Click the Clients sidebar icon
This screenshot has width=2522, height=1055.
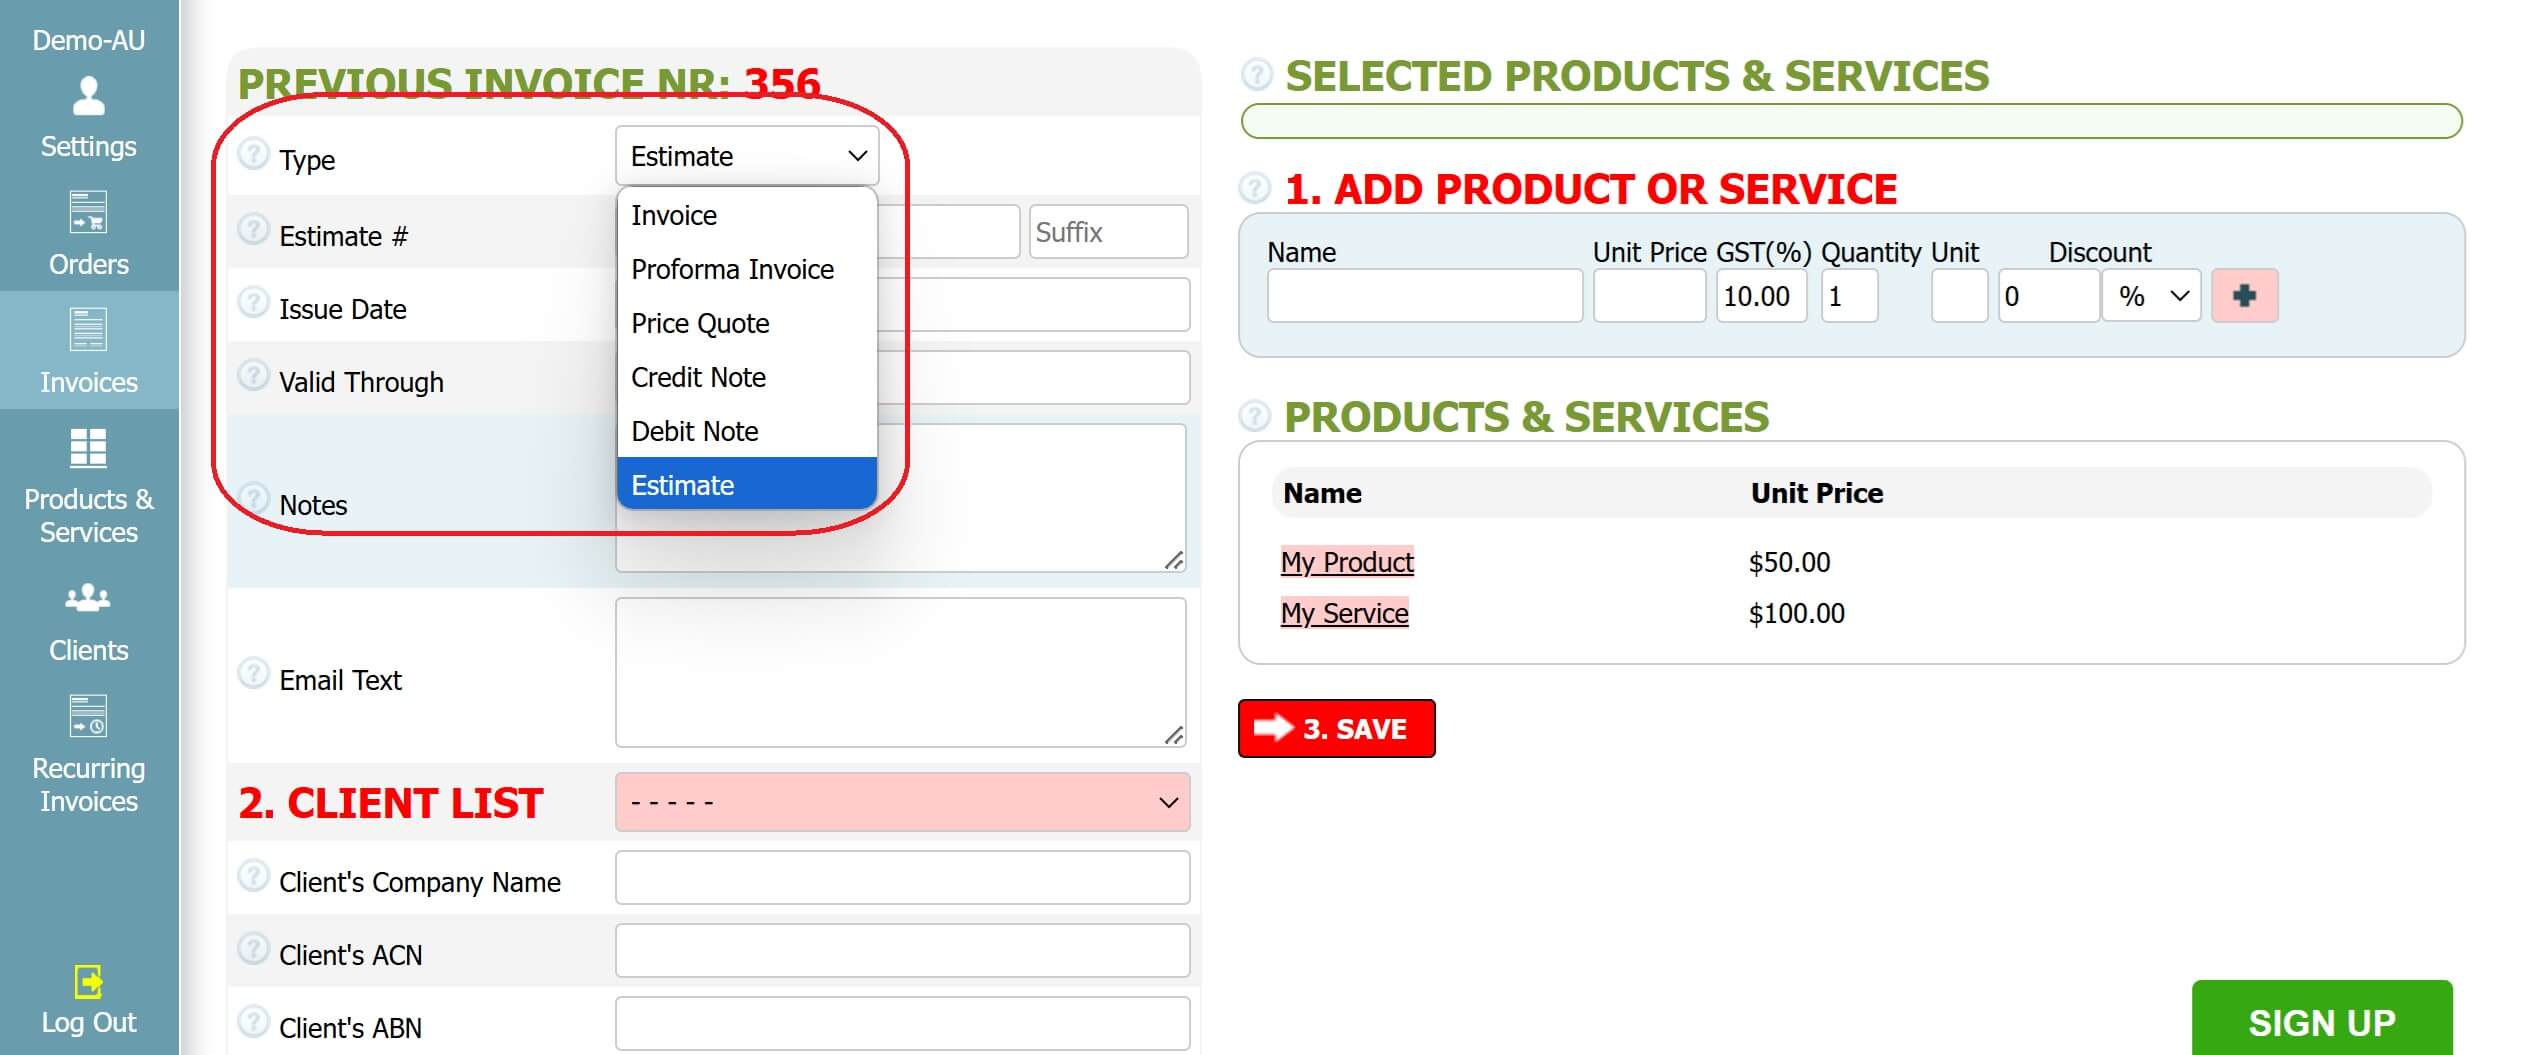click(x=88, y=598)
